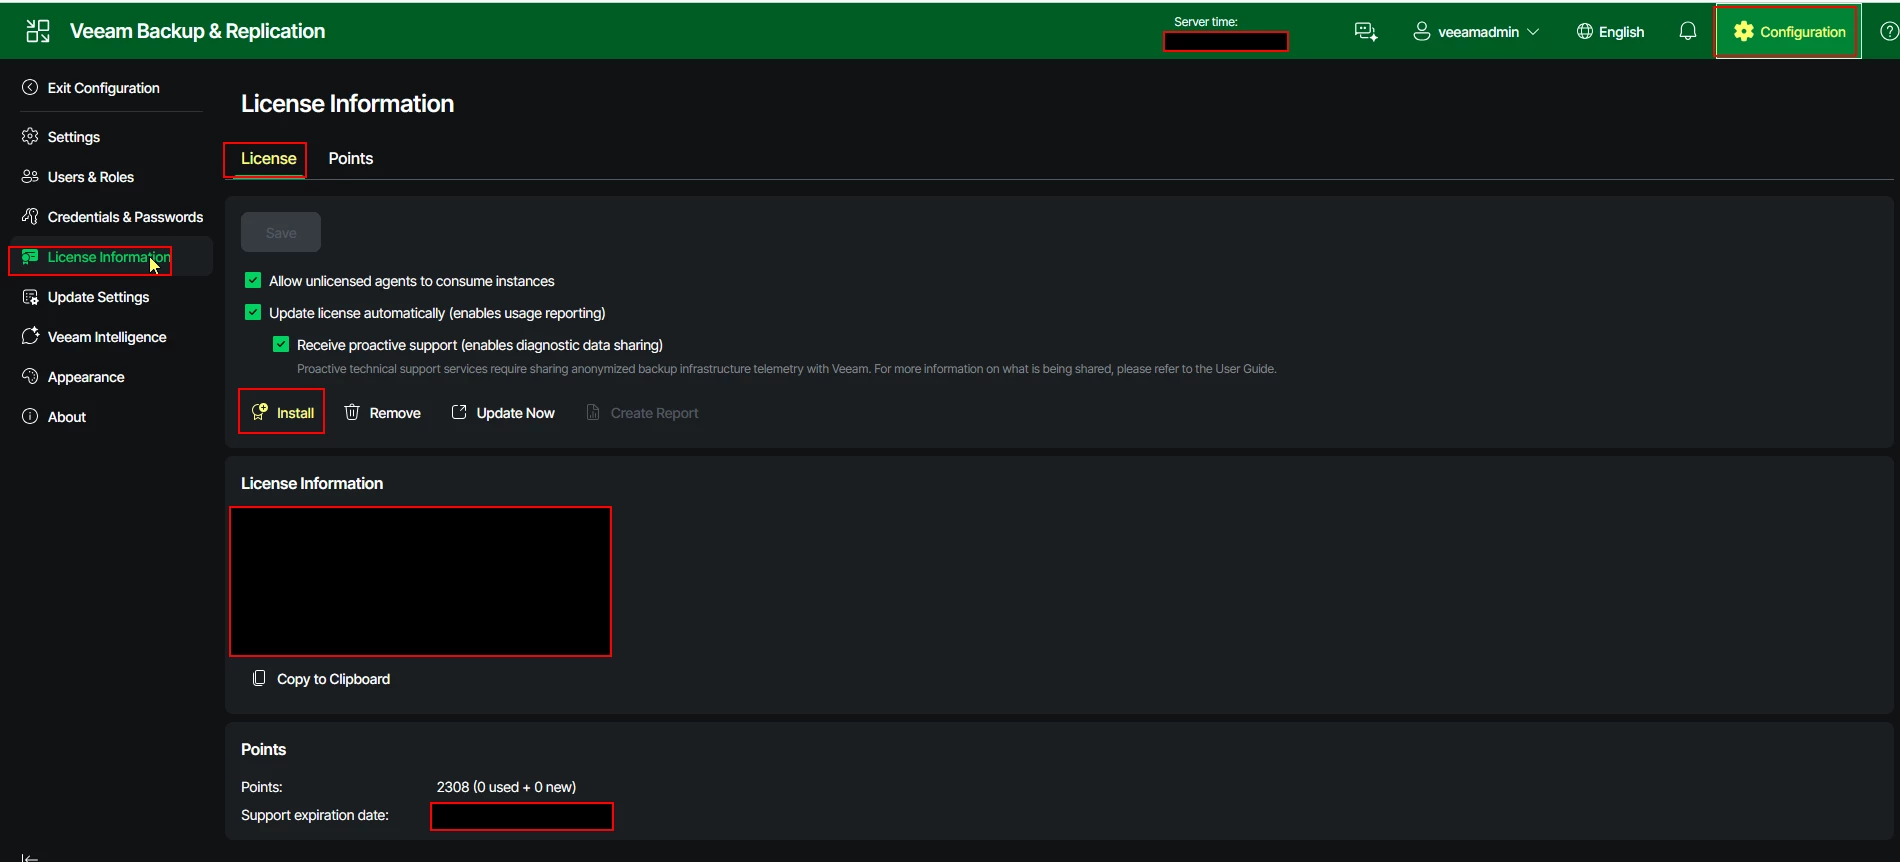The image size is (1900, 862).
Task: Click the Veeam Intelligence sparkle icon
Action: point(30,337)
